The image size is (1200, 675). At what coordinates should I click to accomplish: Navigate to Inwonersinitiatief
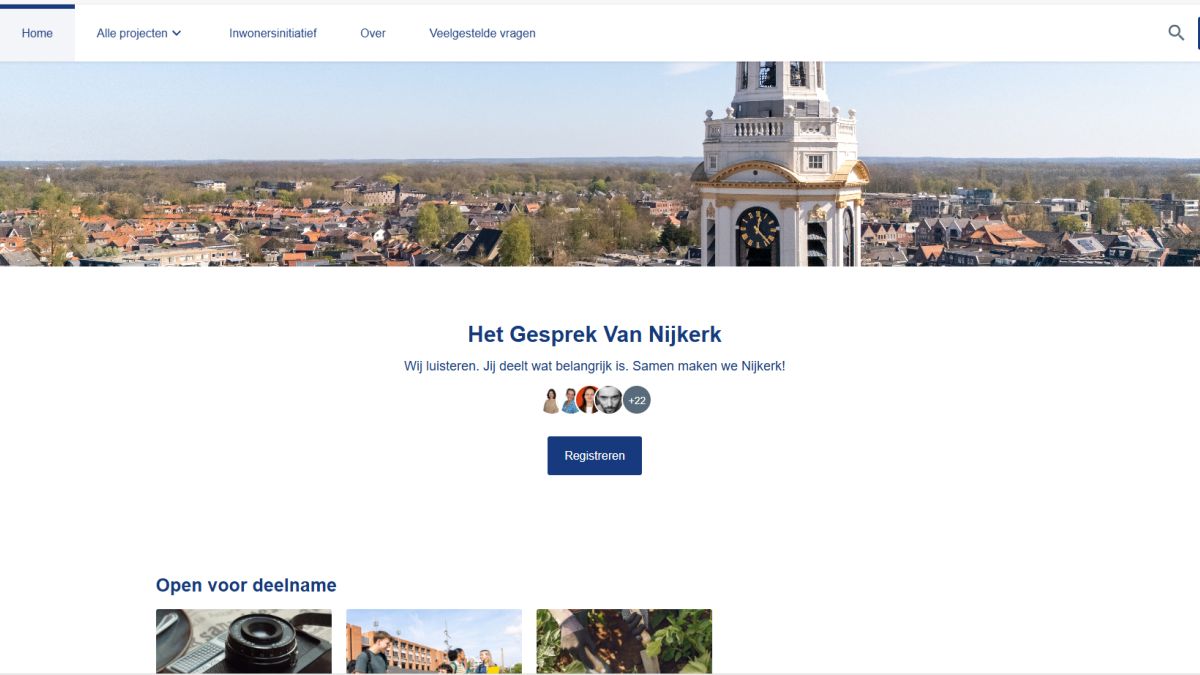pos(273,33)
